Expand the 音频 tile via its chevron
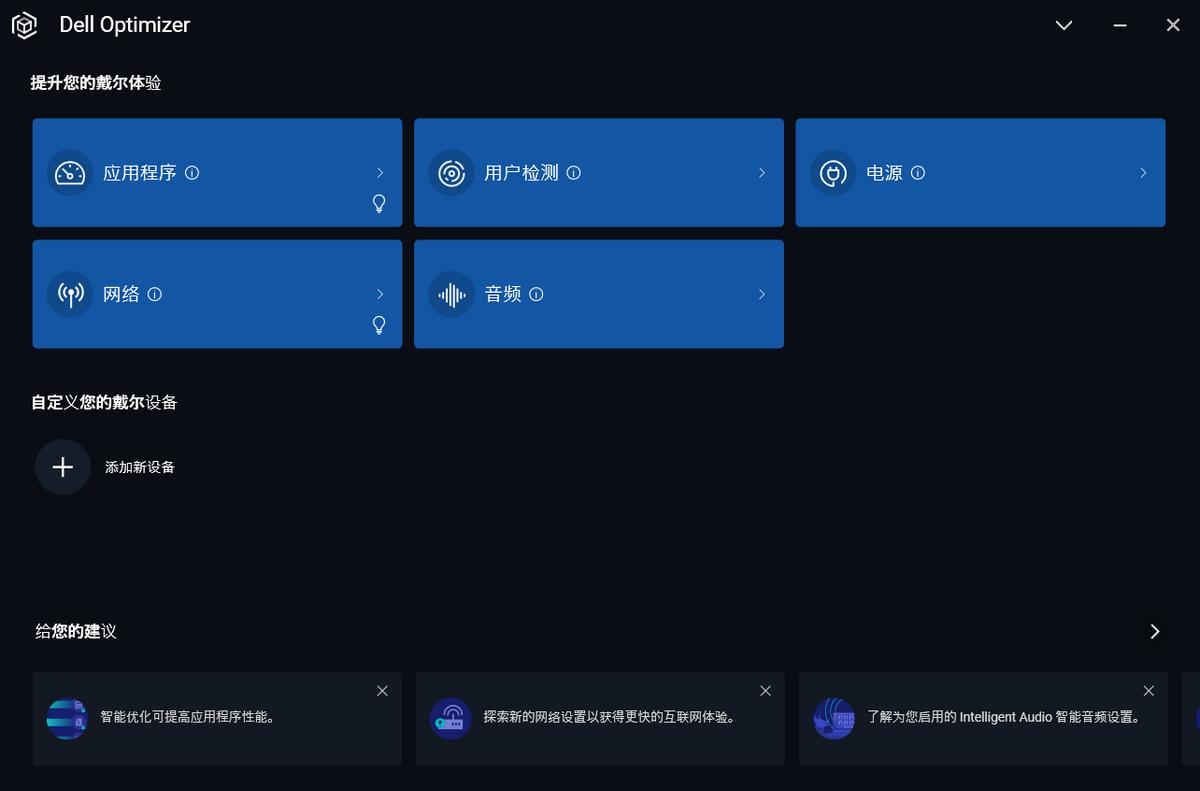The height and width of the screenshot is (791, 1200). tap(762, 293)
